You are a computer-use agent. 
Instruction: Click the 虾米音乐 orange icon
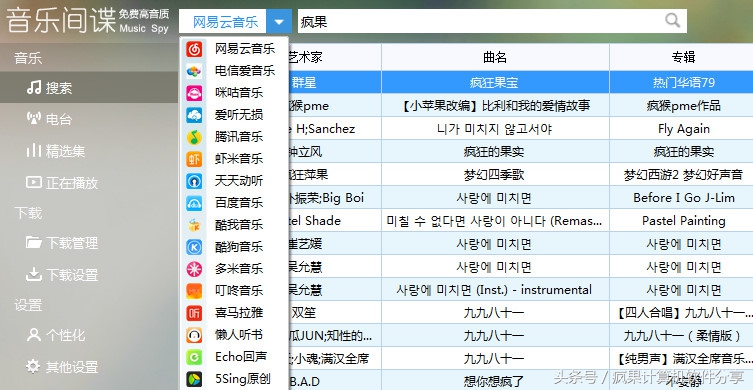tap(194, 159)
